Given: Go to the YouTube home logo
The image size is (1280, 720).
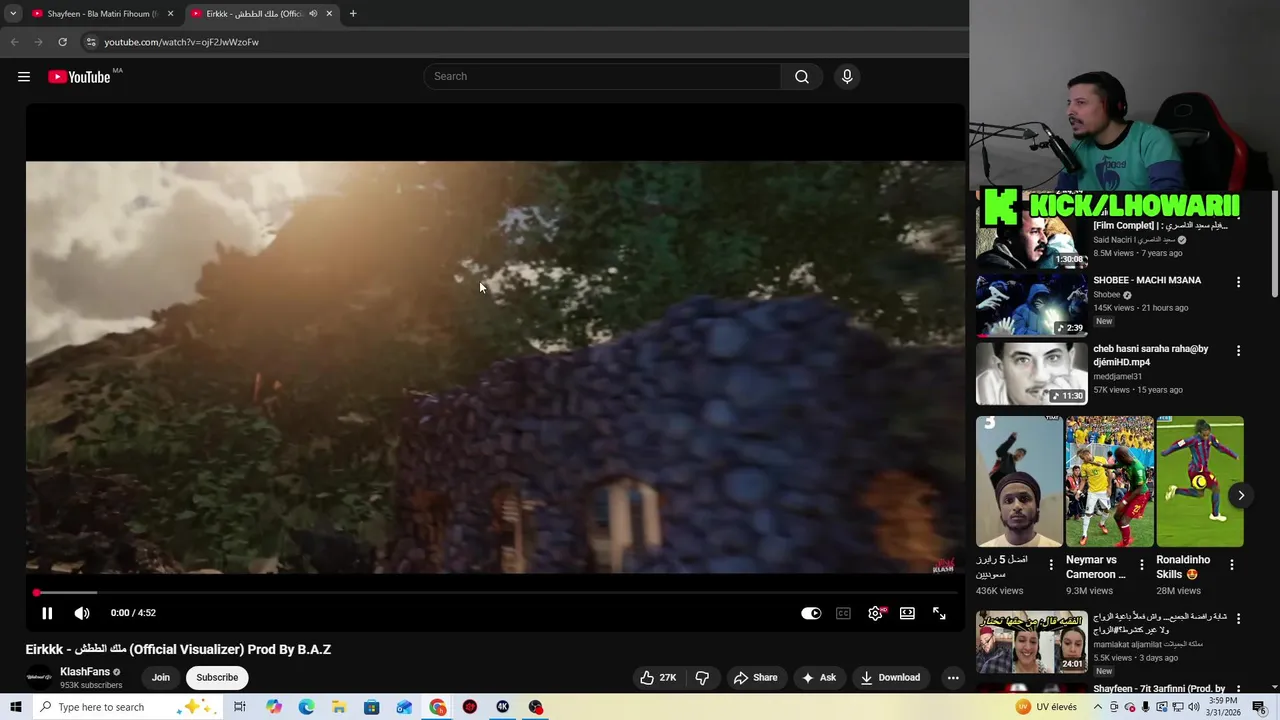Looking at the screenshot, I should (79, 77).
